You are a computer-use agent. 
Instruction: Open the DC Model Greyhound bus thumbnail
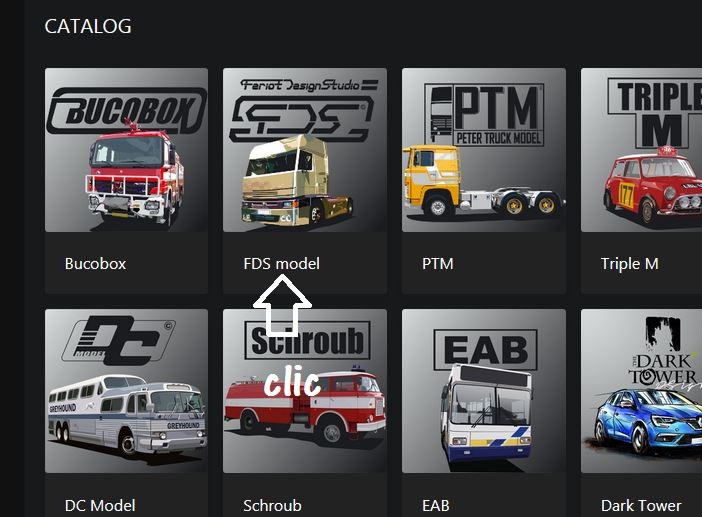coord(126,391)
